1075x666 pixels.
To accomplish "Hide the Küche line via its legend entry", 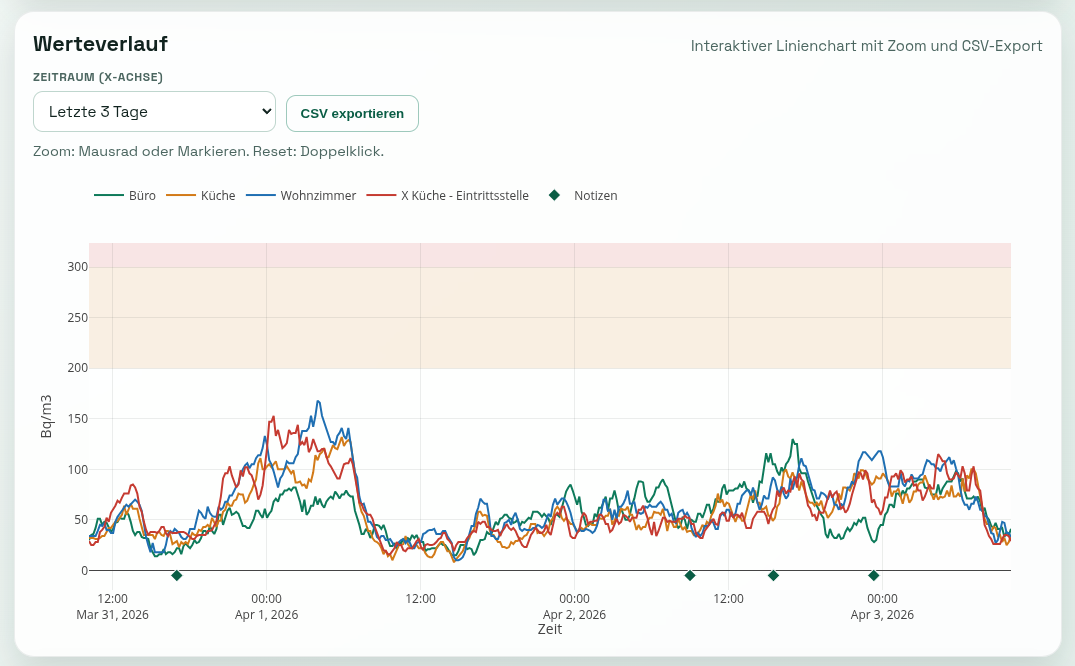I will (201, 196).
